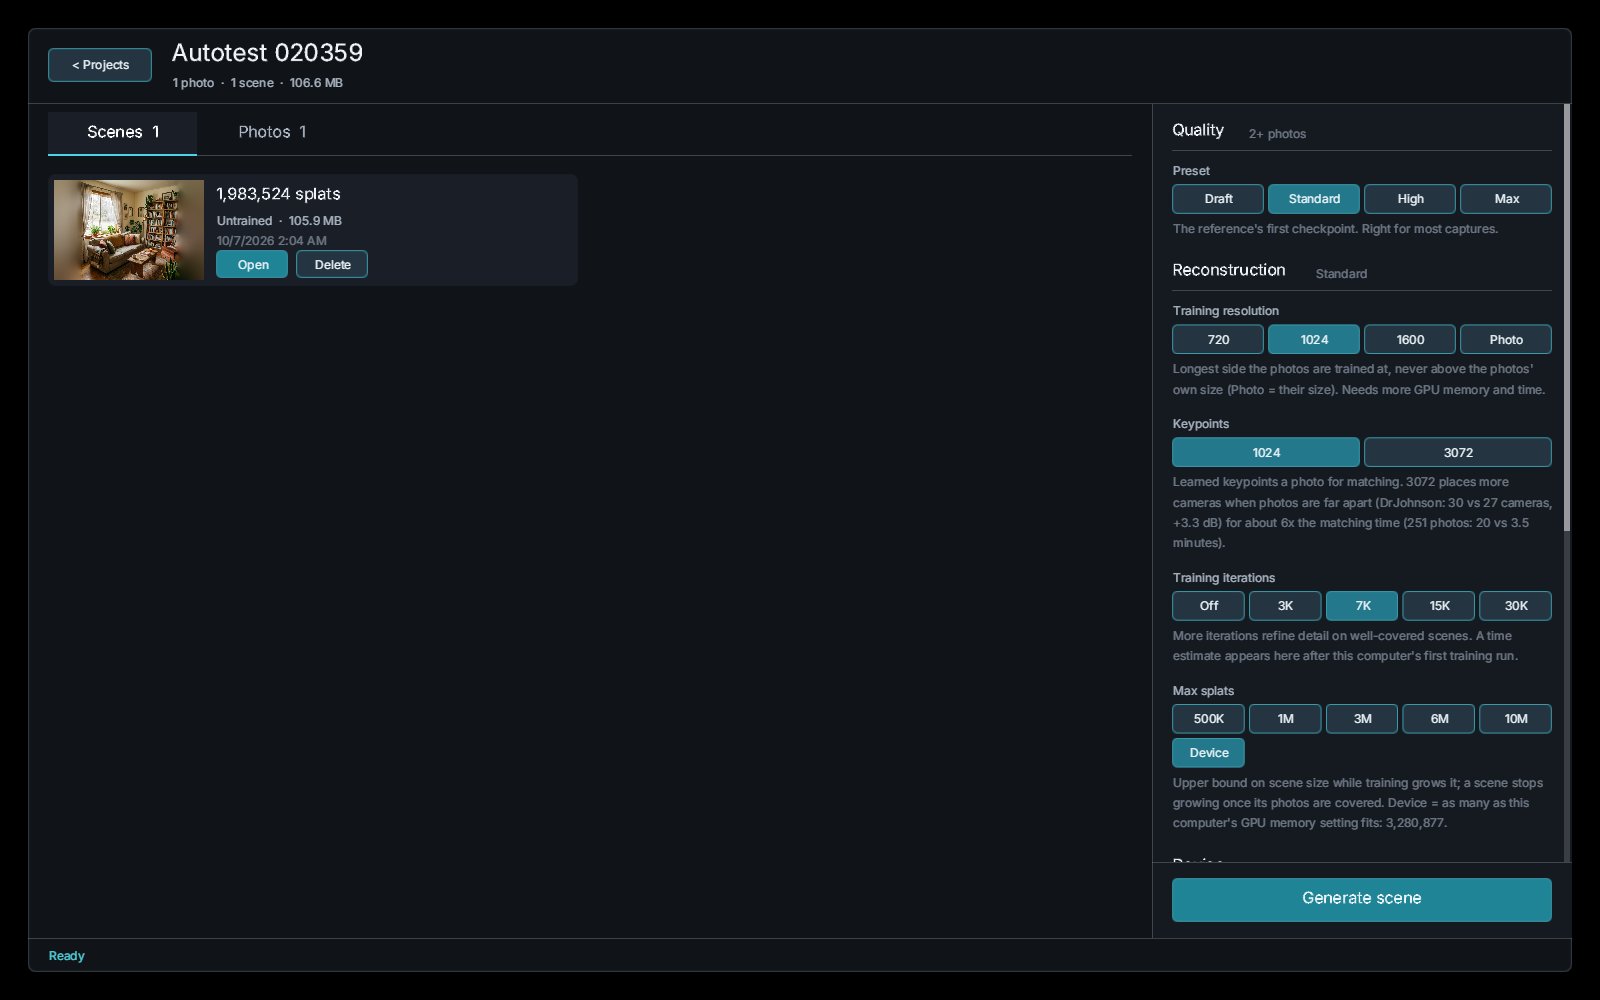This screenshot has width=1600, height=1000.
Task: Select 7K training iterations
Action: pos(1362,606)
